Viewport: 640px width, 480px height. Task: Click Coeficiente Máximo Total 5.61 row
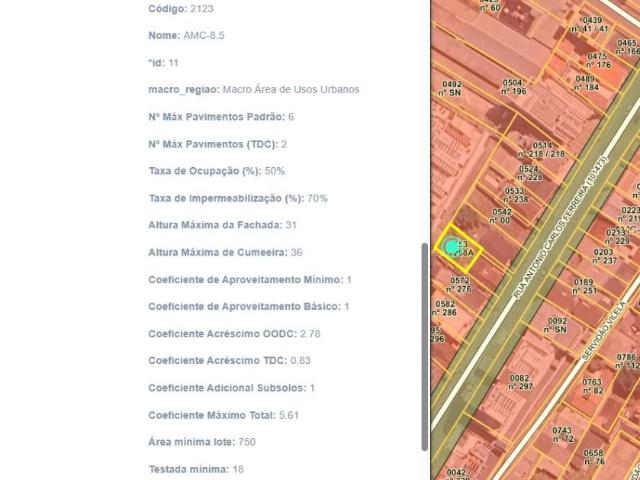click(224, 415)
